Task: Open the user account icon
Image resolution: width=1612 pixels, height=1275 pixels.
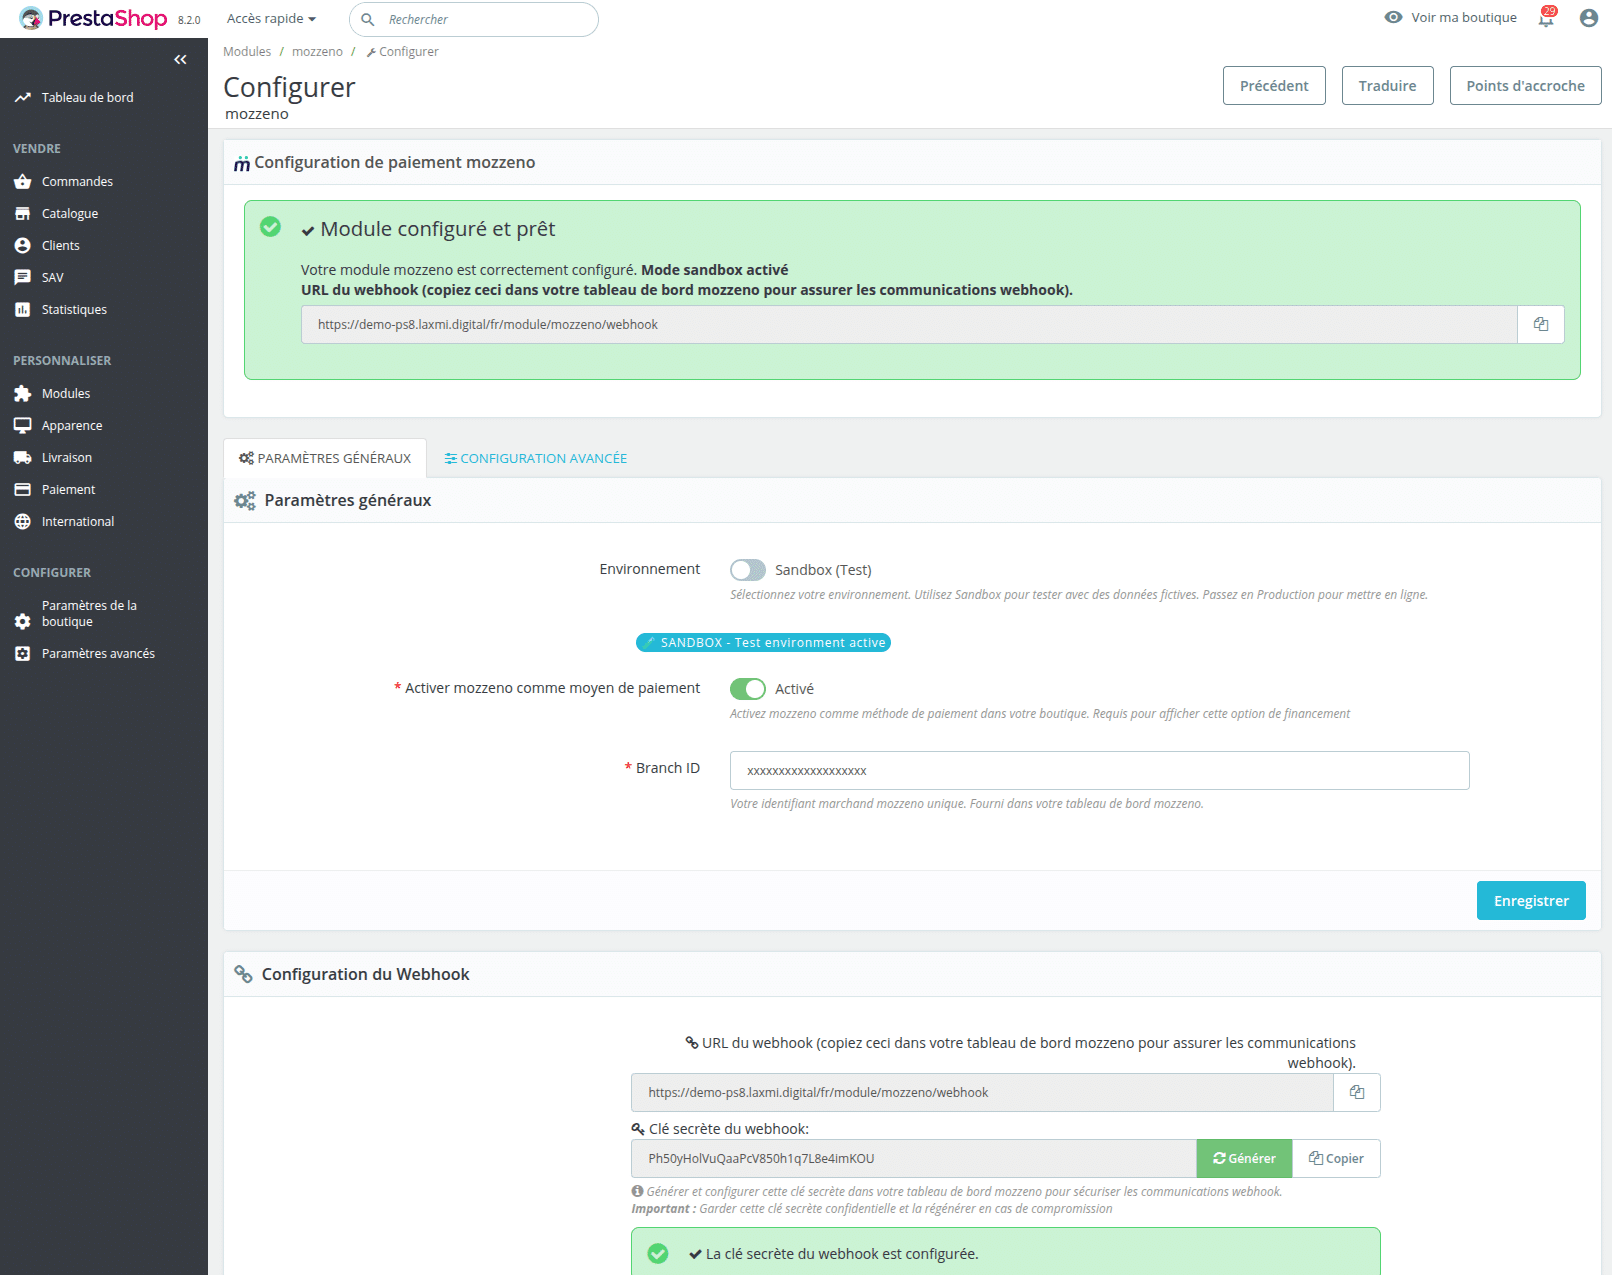Action: click(1589, 17)
